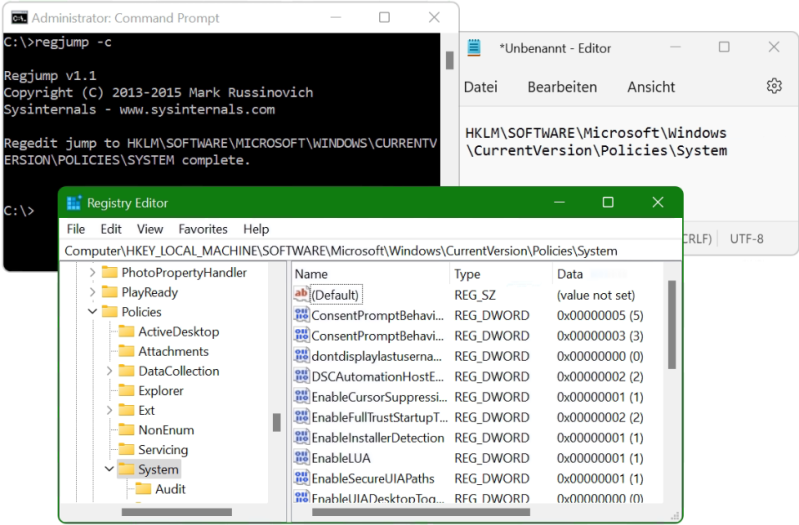This screenshot has height=525, width=799.
Task: Collapse the Policies tree node
Action: click(92, 311)
